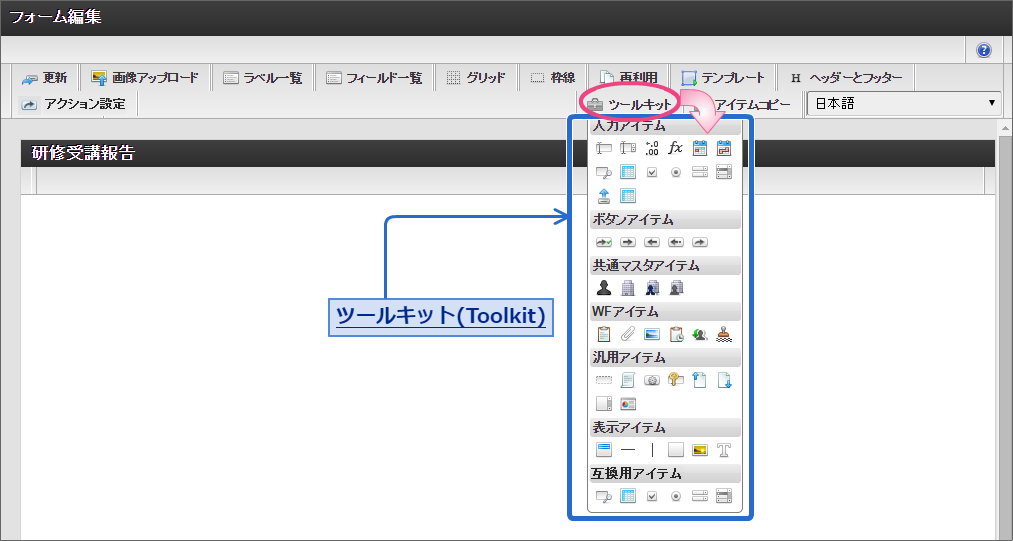Select the checkbox item in 入力アイテム

[652, 172]
